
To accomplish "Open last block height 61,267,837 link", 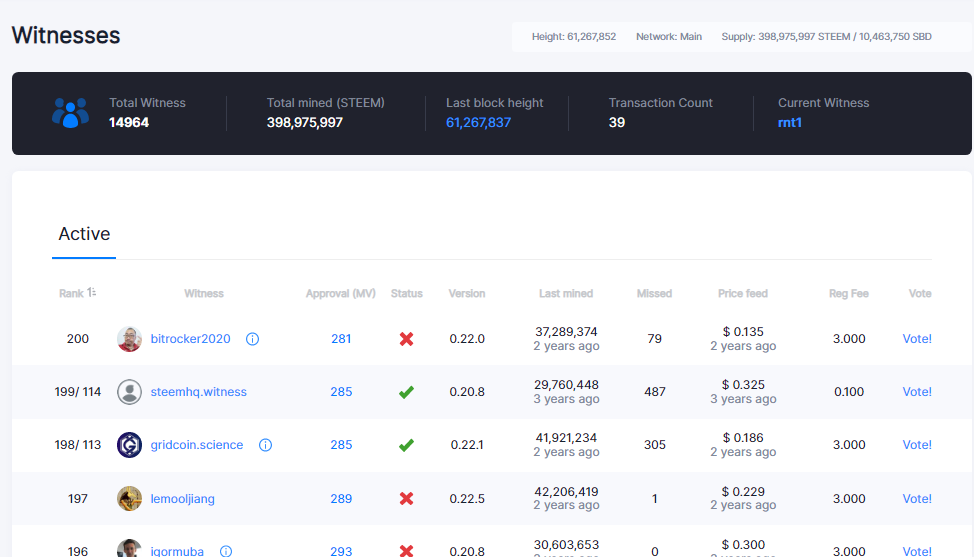I will point(478,123).
